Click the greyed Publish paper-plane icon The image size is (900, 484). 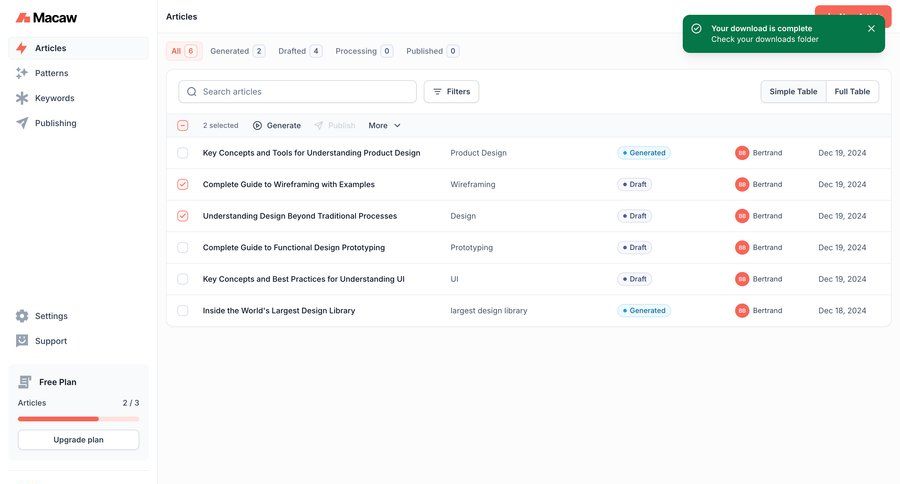point(319,126)
